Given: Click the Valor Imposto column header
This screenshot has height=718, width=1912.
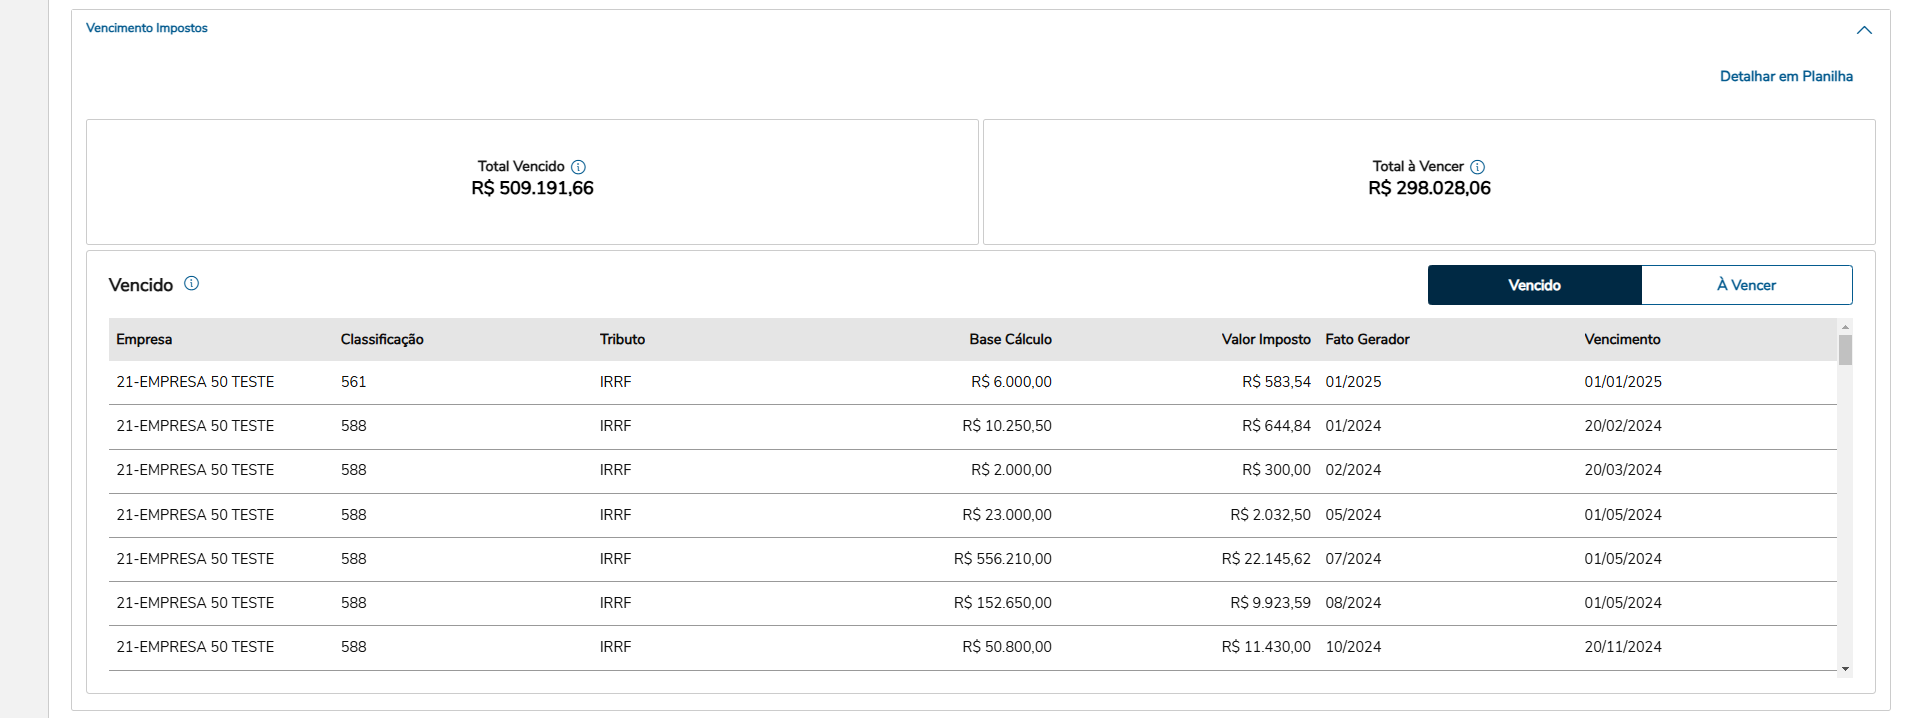Looking at the screenshot, I should tap(1265, 340).
